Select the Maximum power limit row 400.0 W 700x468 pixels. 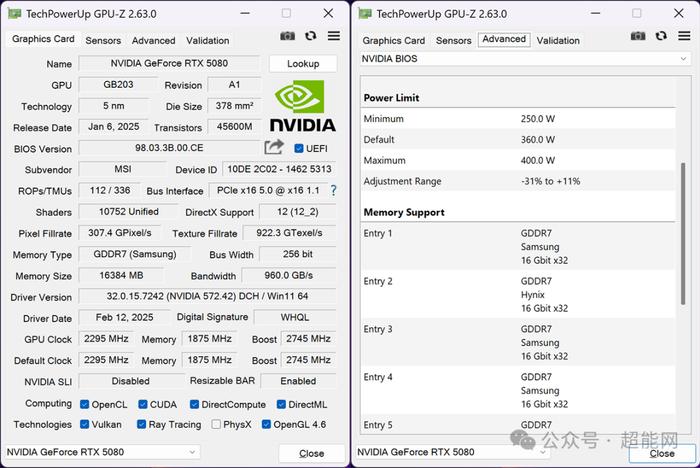point(518,160)
